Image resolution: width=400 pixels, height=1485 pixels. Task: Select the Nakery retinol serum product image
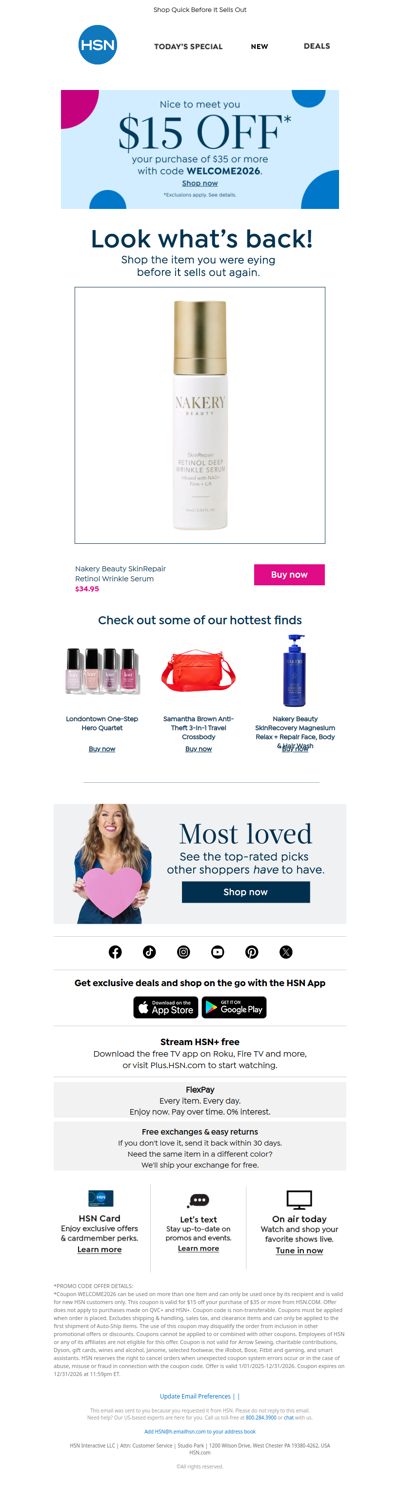200,415
